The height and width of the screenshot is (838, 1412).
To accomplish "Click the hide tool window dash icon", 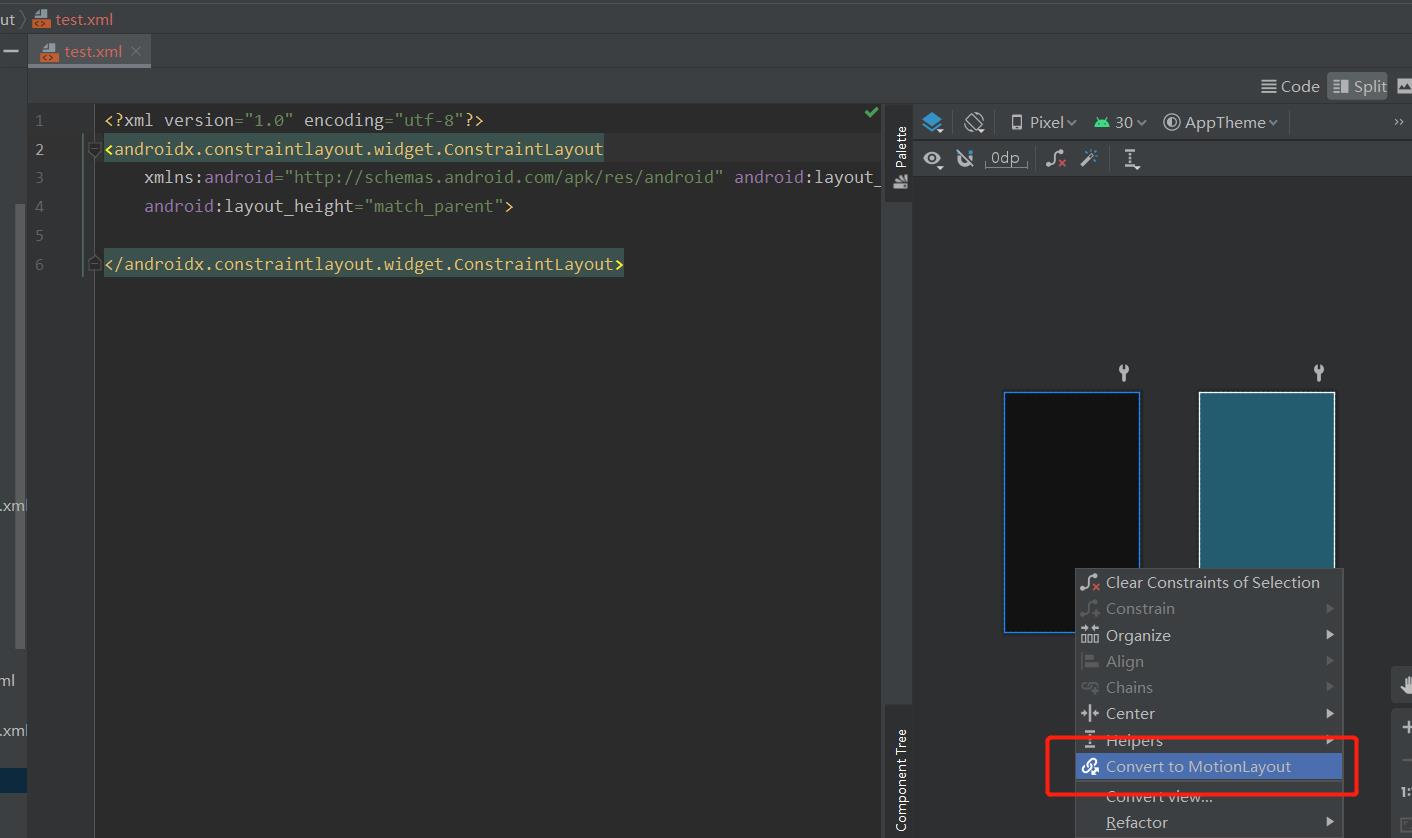I will [x=10, y=51].
